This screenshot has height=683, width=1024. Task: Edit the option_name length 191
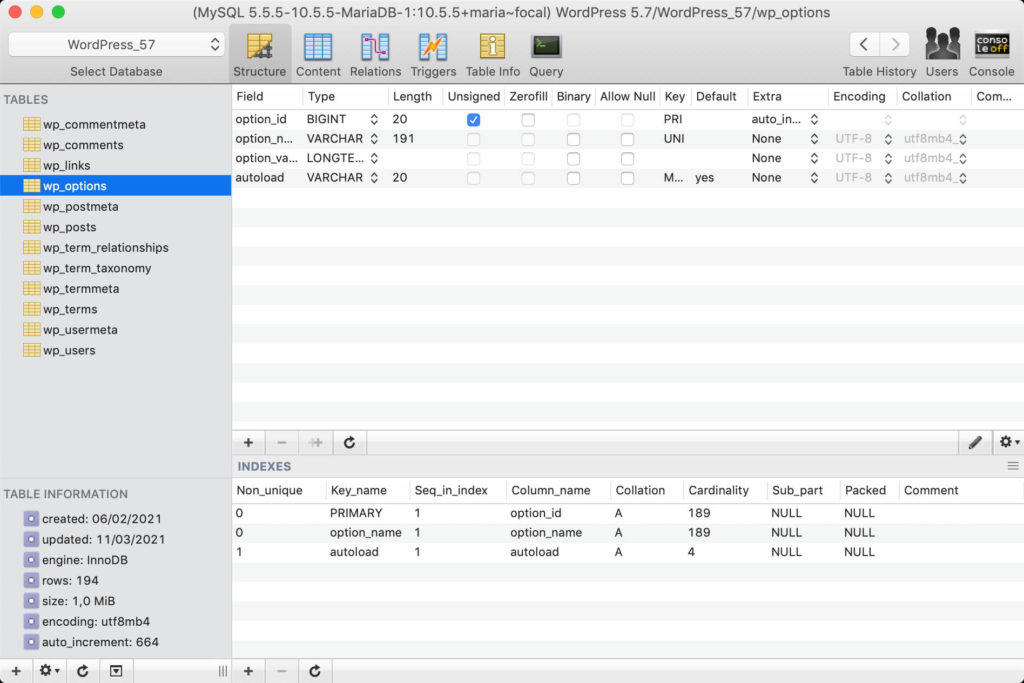403,138
